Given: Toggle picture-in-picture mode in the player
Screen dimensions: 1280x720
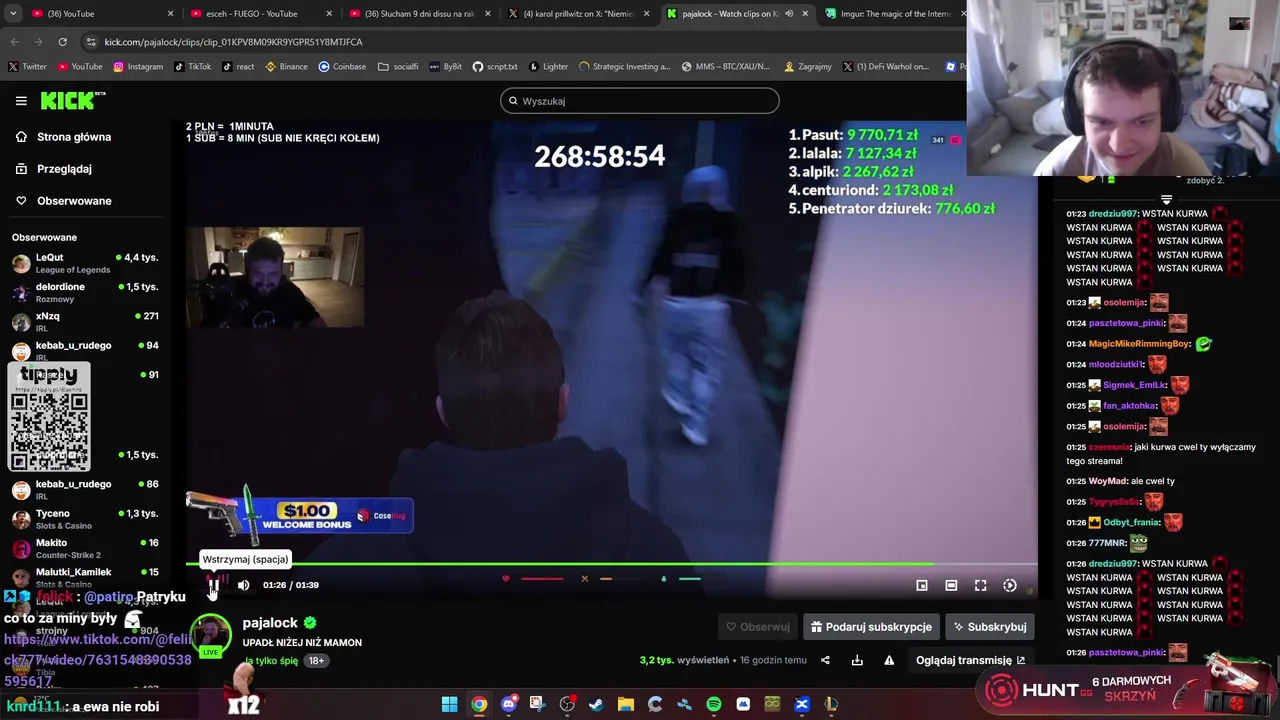Looking at the screenshot, I should [922, 586].
